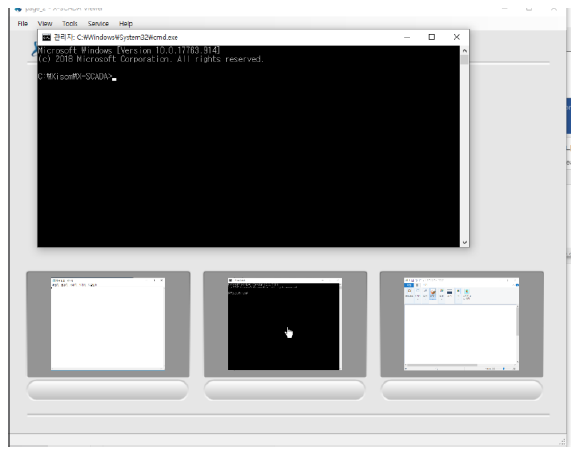Select the blank white window thumbnail

pos(108,324)
